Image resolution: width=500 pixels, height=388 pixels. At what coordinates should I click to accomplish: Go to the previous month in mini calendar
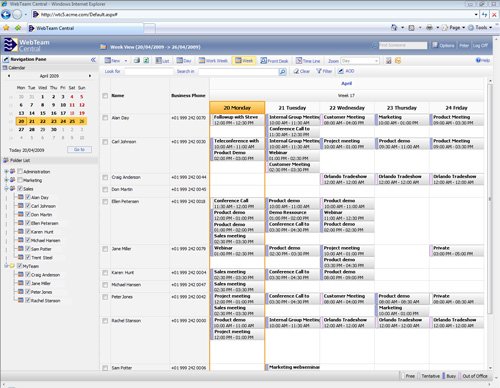click(9, 76)
